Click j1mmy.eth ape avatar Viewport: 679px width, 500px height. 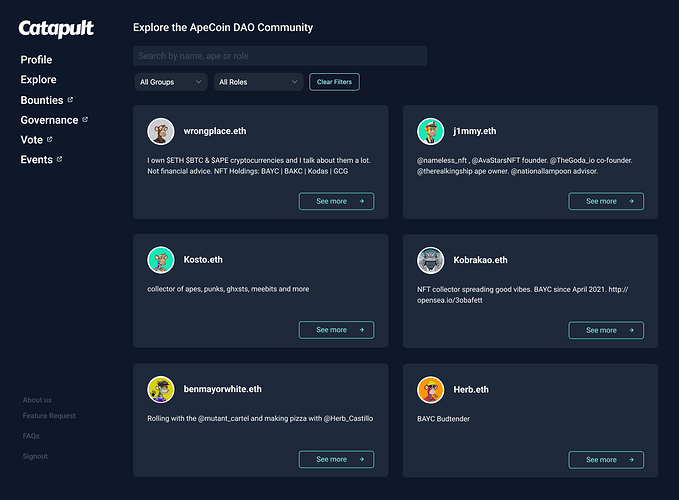tap(430, 131)
